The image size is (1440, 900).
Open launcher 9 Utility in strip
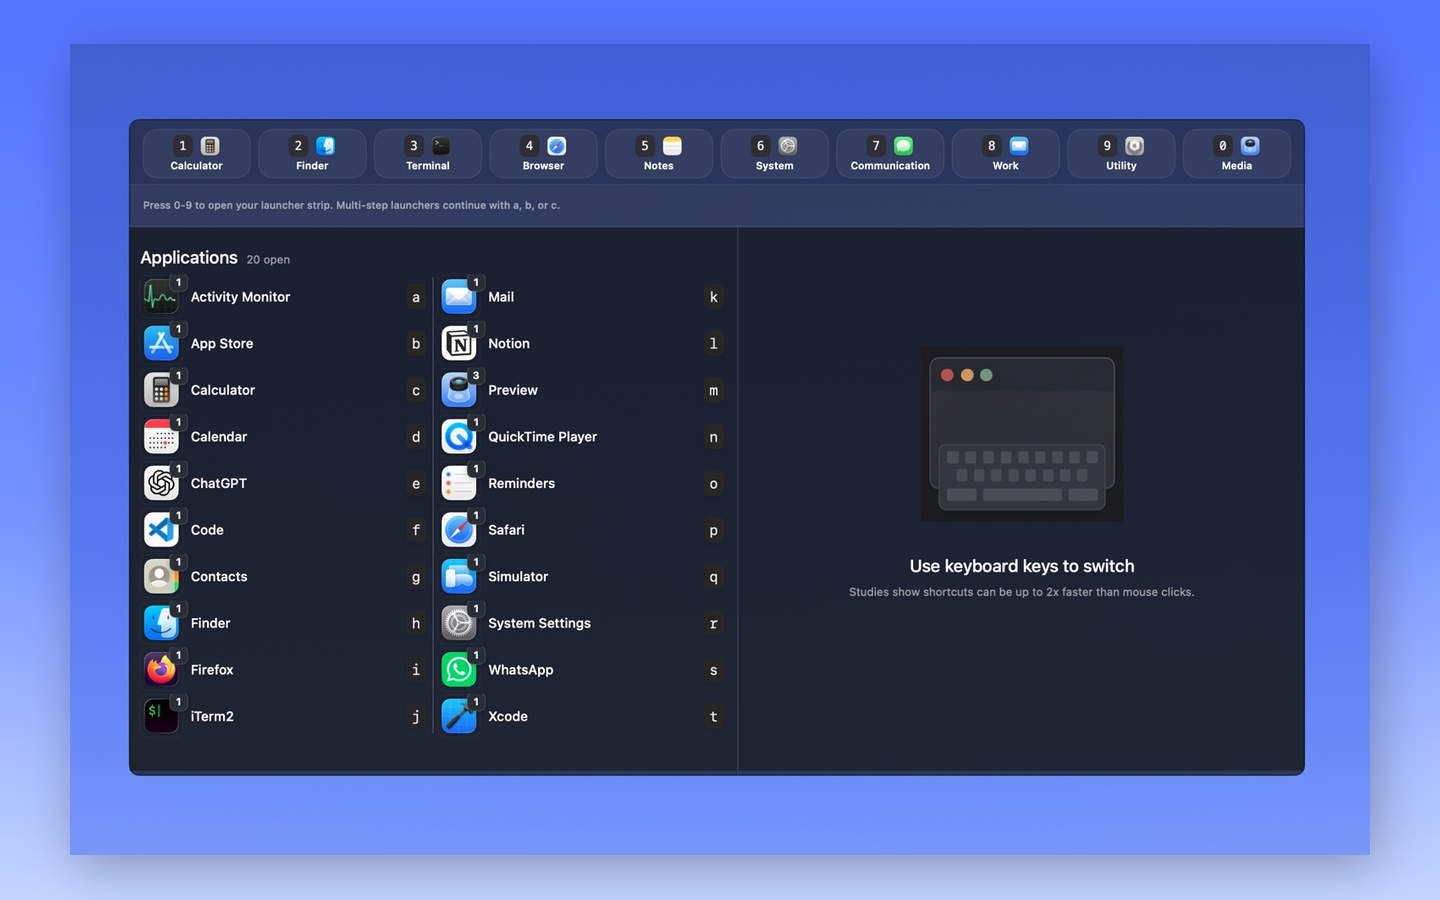(1121, 154)
